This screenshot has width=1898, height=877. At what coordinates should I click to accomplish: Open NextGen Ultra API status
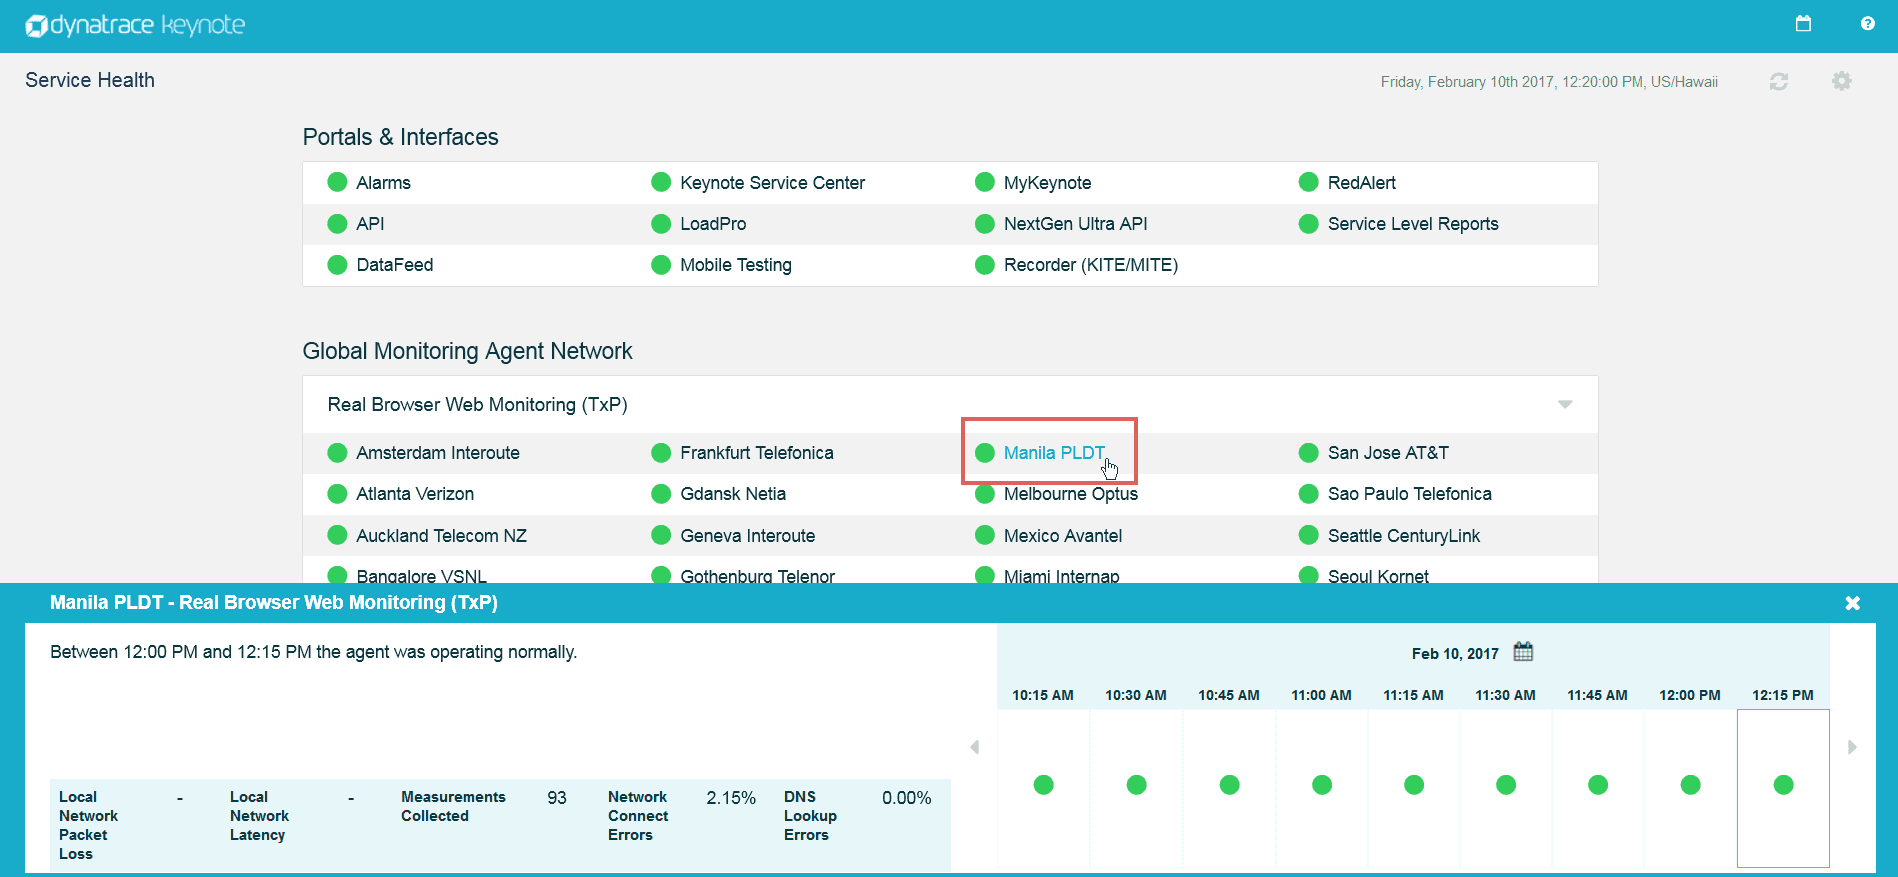tap(1076, 224)
